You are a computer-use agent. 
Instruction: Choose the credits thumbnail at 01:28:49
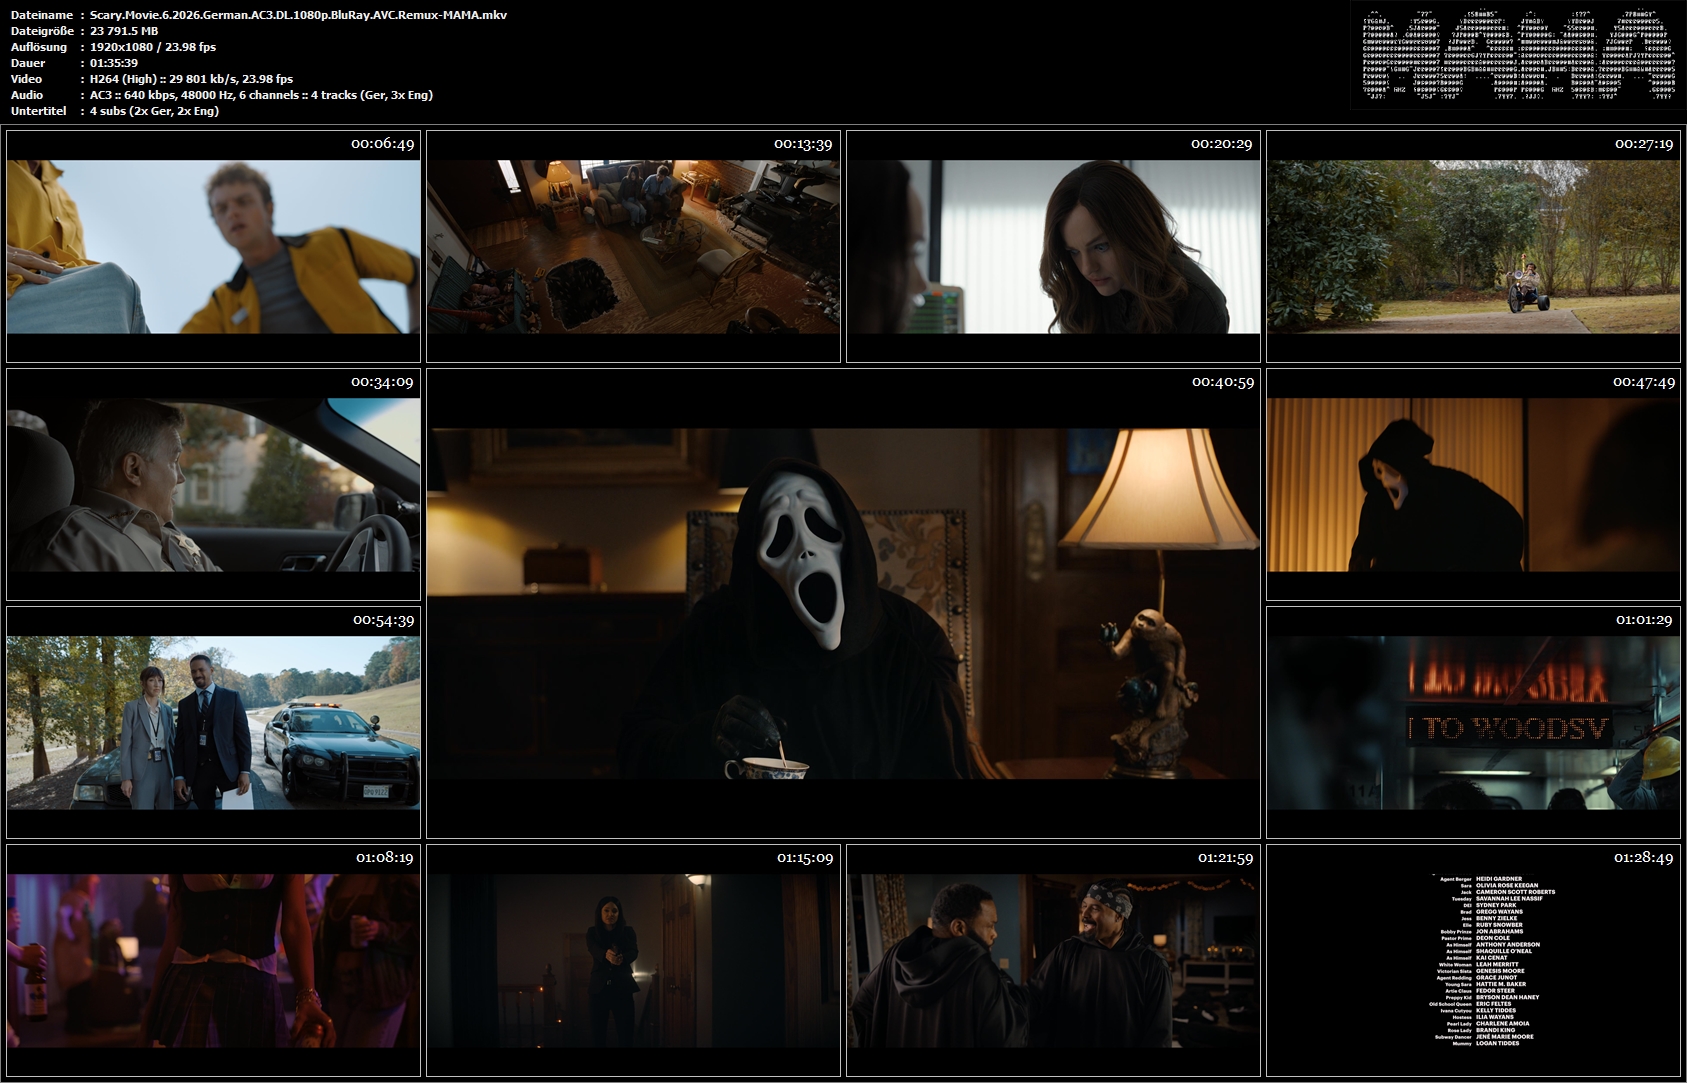(1473, 960)
